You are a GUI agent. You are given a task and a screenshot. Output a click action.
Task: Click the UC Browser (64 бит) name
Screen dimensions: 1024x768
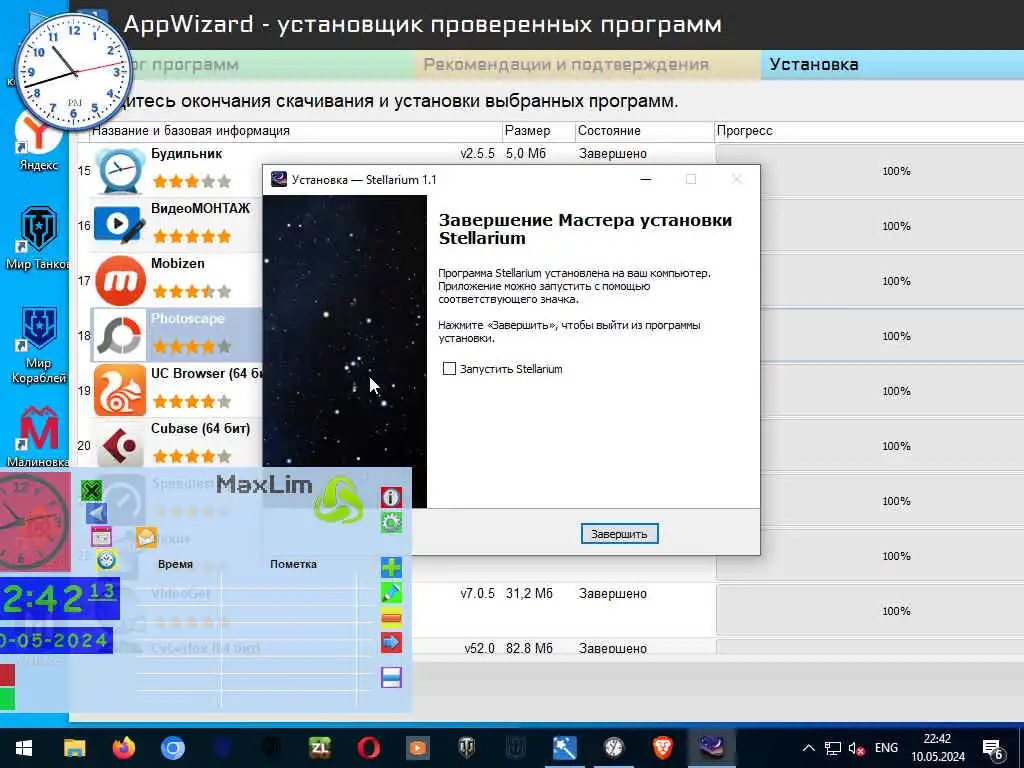pos(206,373)
